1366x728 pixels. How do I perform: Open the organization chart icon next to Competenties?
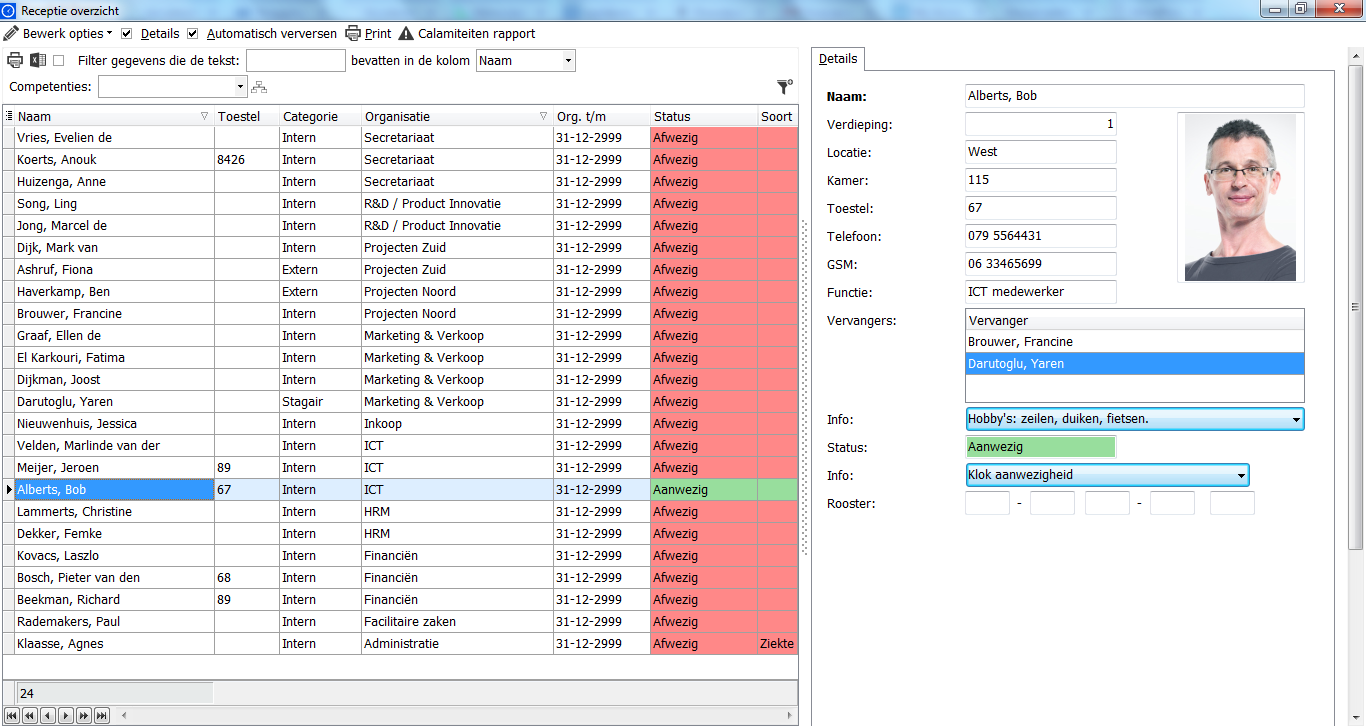pos(258,87)
